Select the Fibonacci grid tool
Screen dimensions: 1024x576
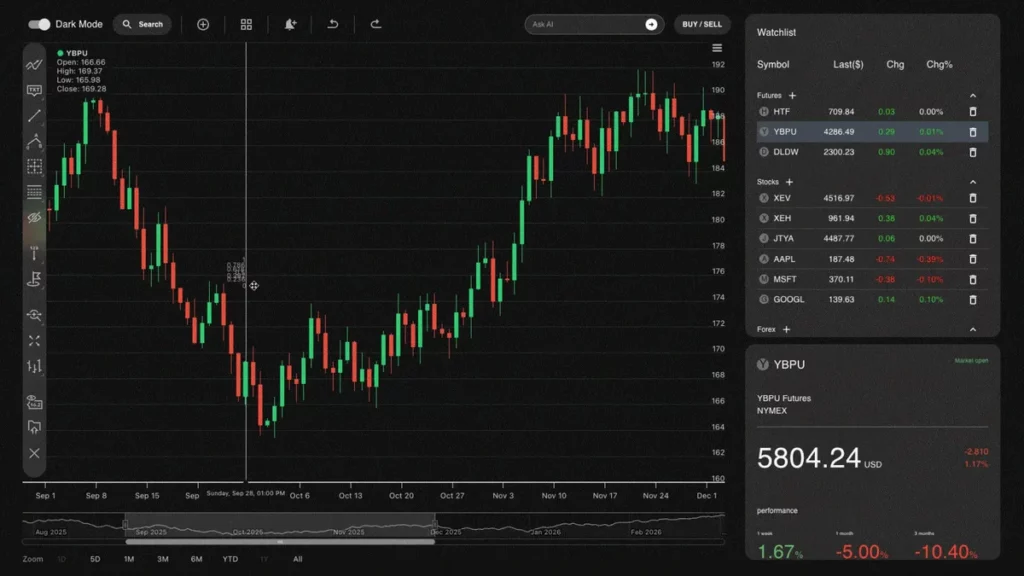(34, 167)
